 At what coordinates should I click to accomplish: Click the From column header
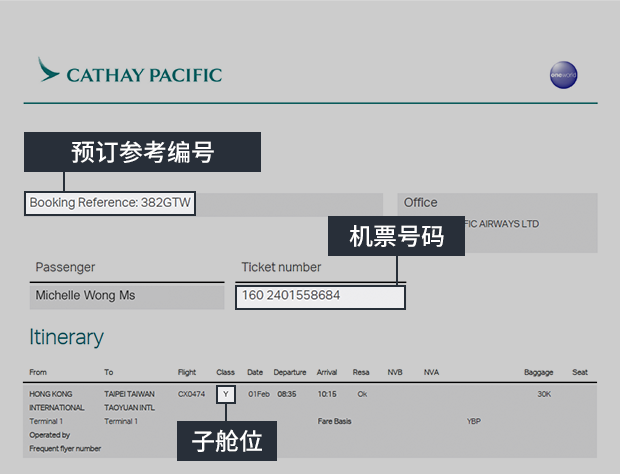pos(38,372)
